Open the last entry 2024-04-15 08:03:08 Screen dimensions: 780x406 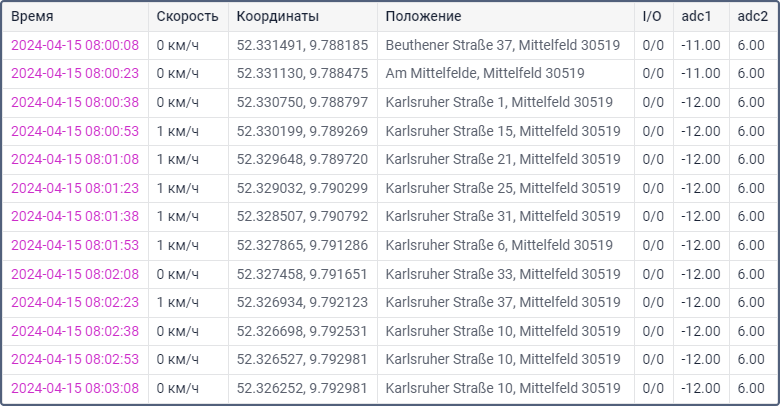coord(75,388)
